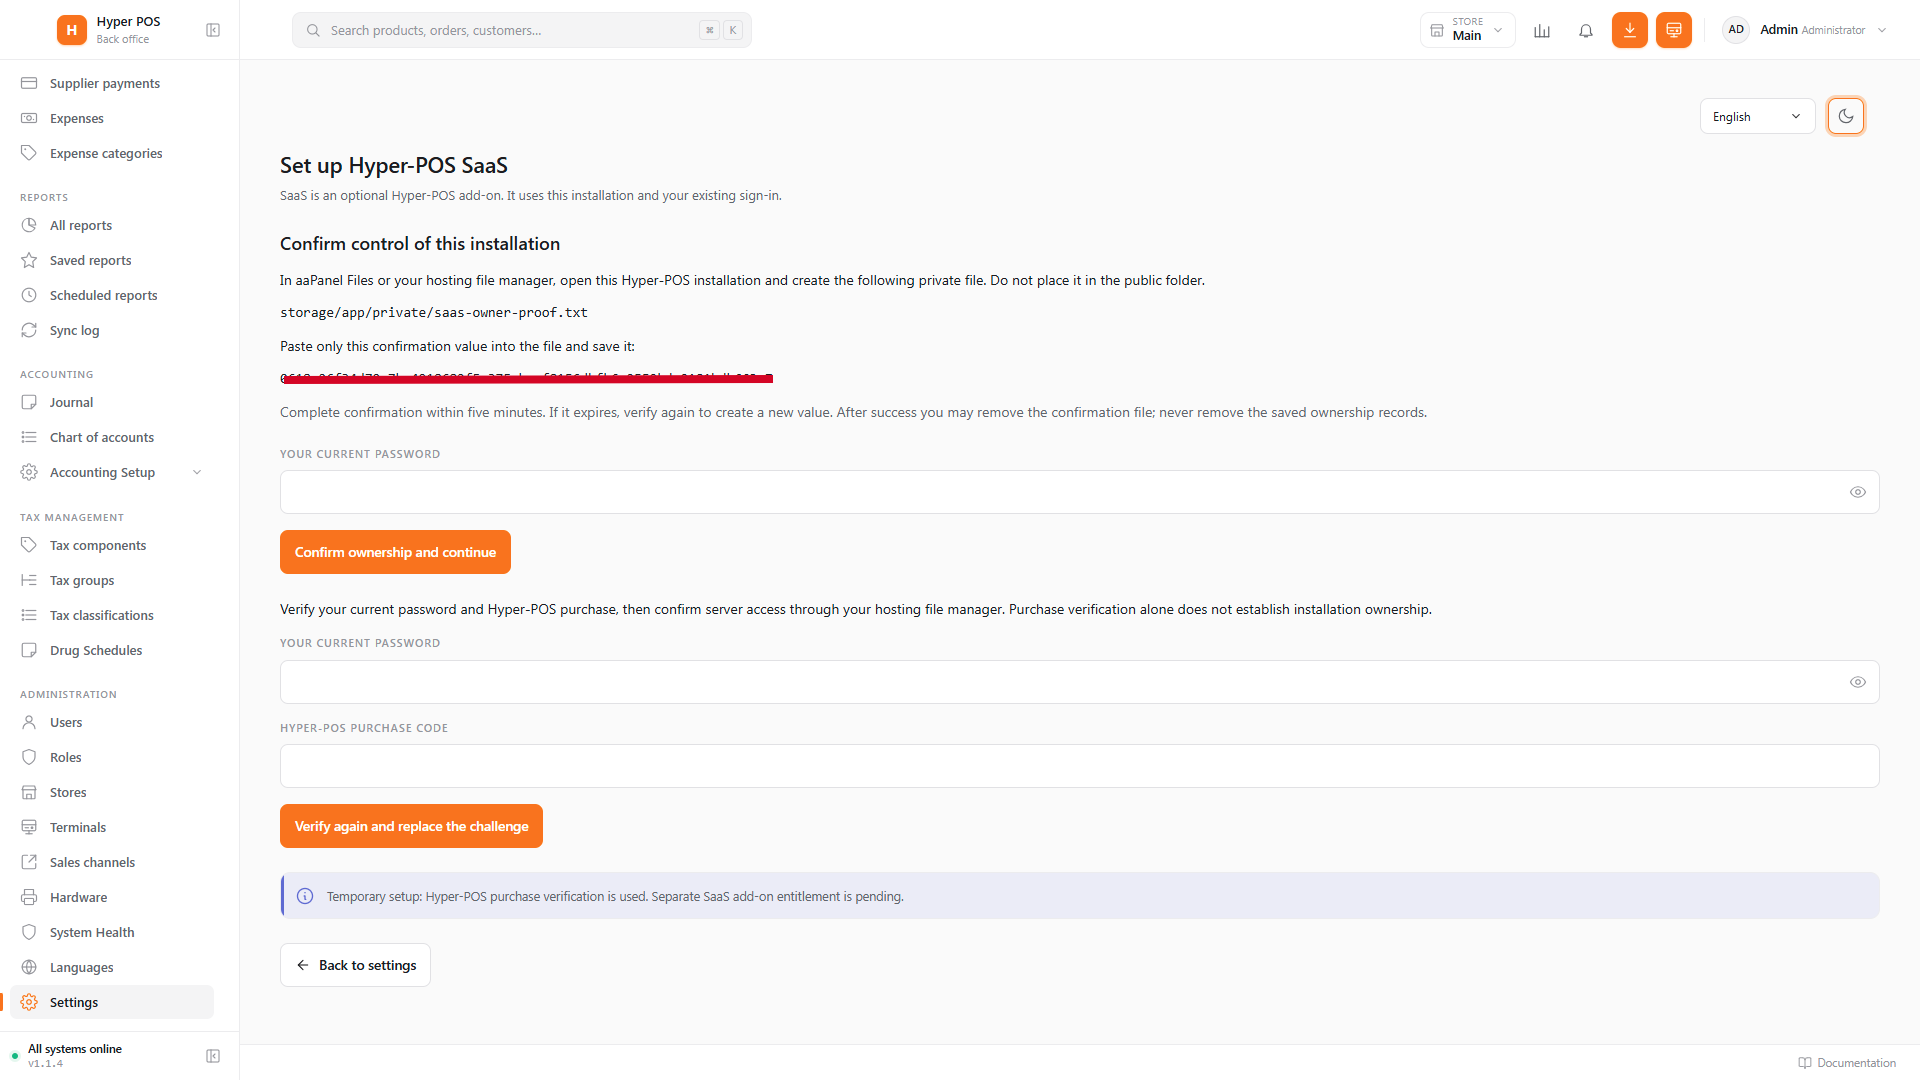The height and width of the screenshot is (1080, 1920).
Task: Select Settings in the sidebar
Action: point(112,1002)
